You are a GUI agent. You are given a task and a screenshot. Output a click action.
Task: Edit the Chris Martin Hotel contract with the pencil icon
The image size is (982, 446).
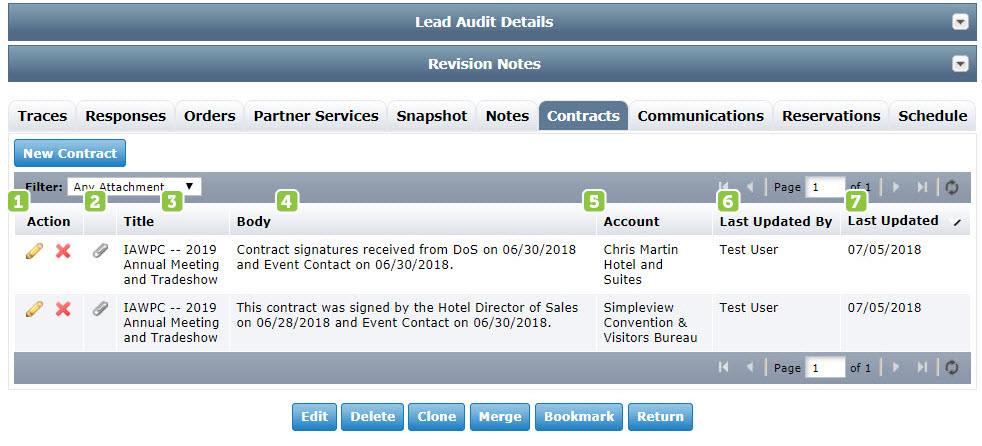coord(34,251)
